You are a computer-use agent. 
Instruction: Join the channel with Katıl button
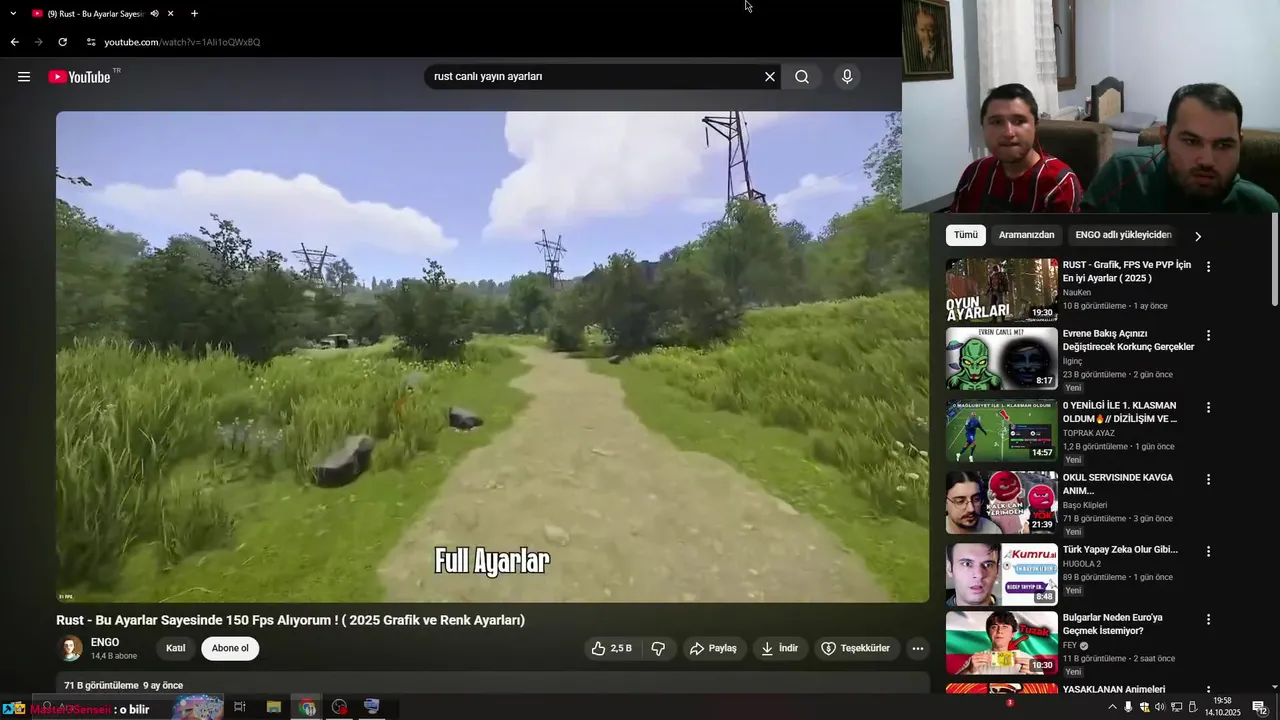coord(175,648)
